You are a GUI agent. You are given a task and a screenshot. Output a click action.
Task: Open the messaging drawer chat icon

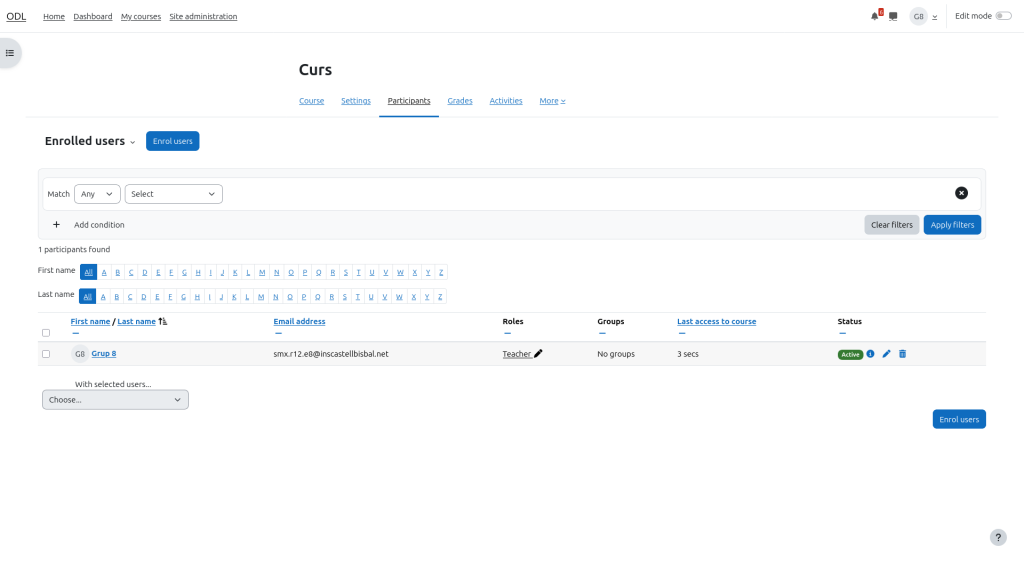pos(893,16)
